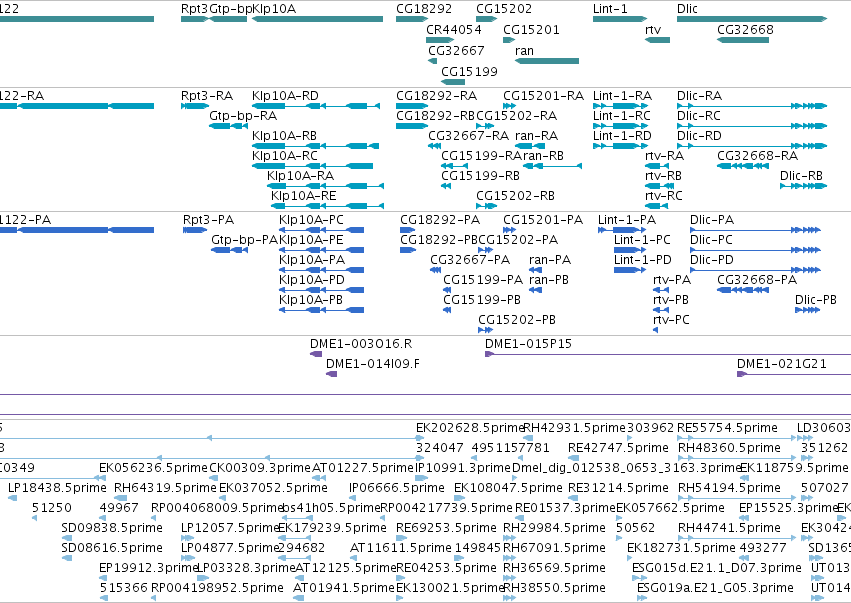
Task: Select EST RH29984.5prime
Action: point(510,538)
